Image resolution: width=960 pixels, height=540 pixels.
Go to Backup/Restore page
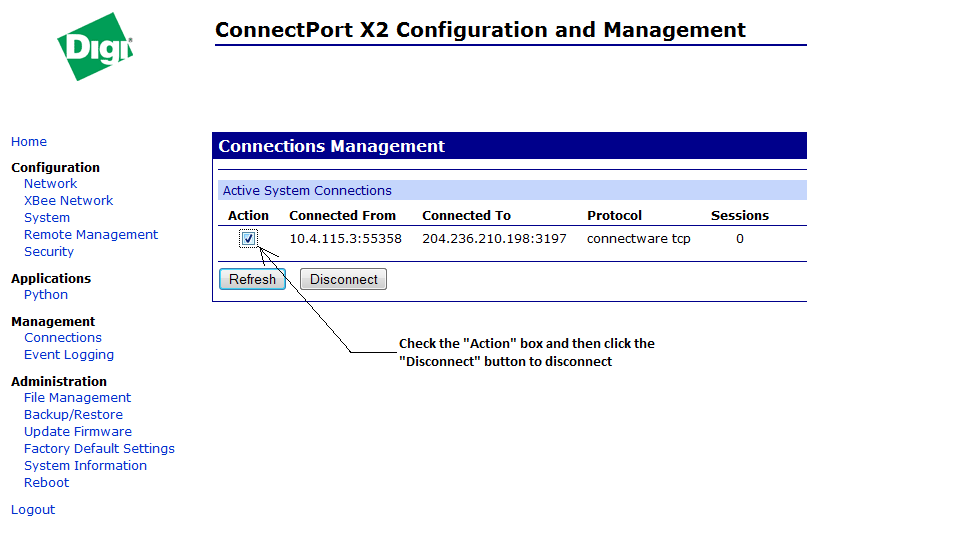tap(73, 415)
